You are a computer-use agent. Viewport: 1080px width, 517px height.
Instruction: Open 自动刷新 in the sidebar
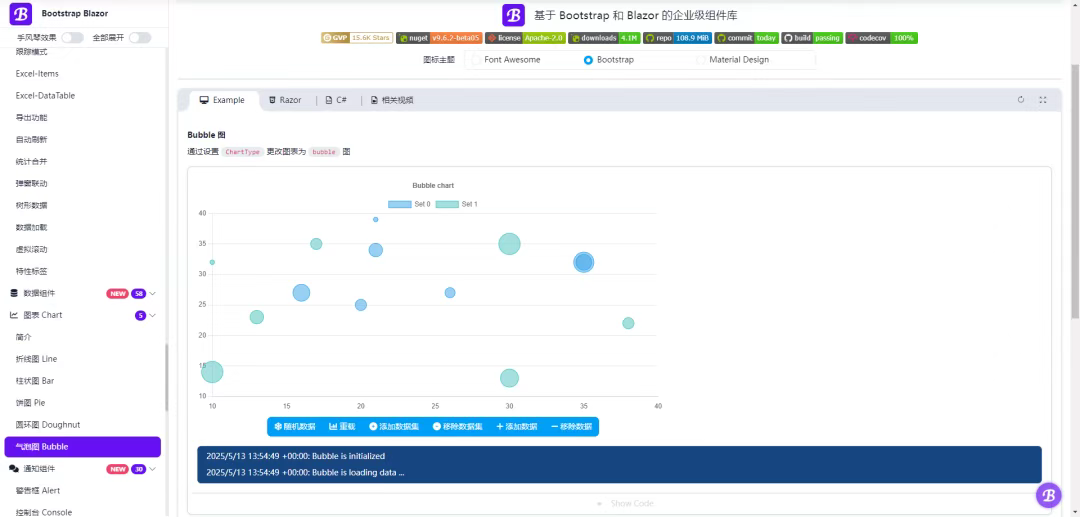[x=32, y=140]
